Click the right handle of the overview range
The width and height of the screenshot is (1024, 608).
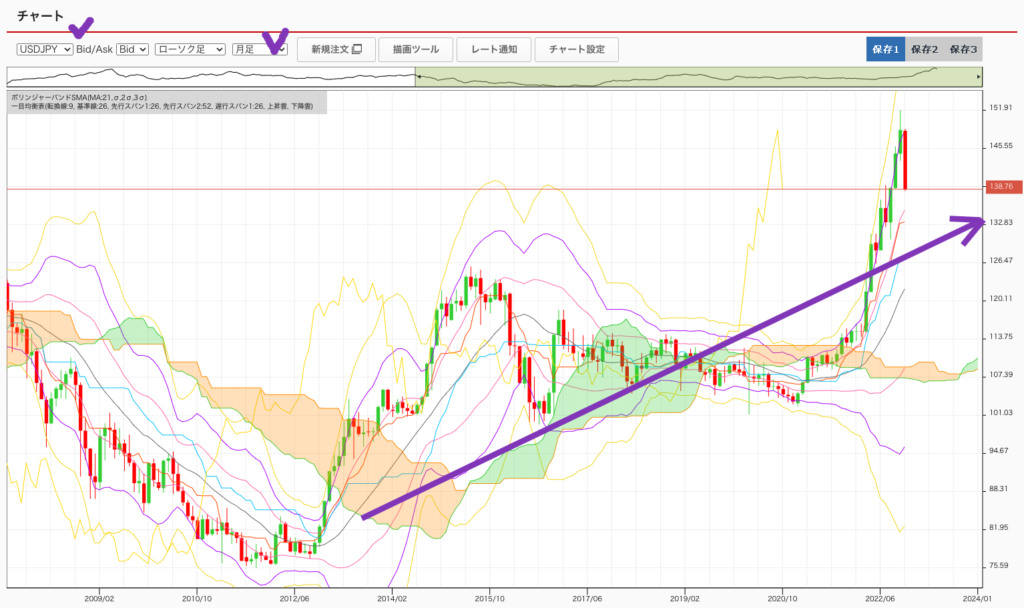(978, 76)
